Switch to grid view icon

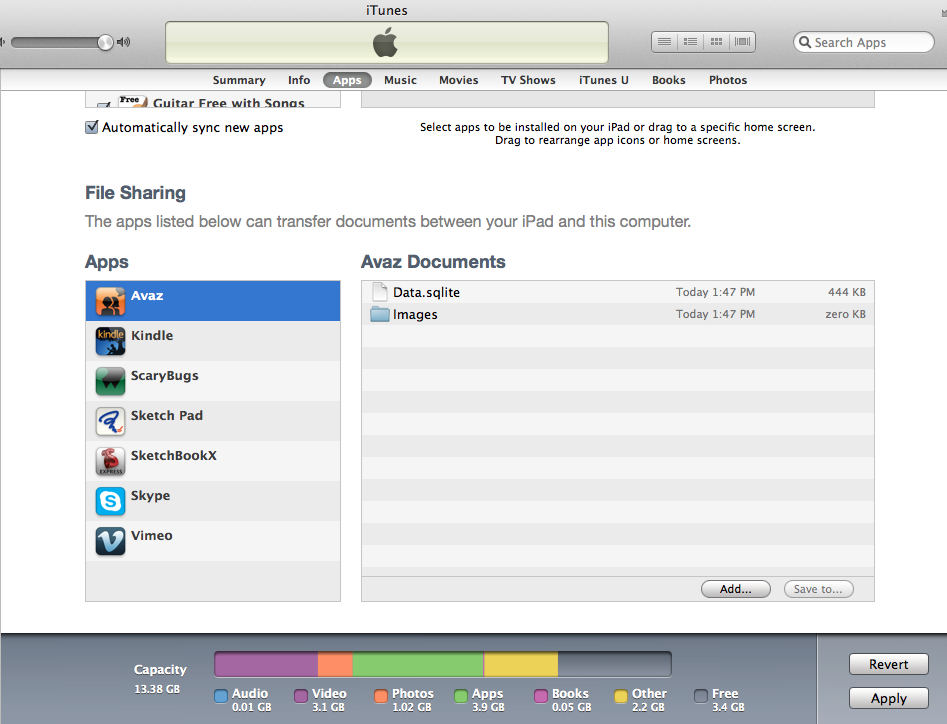pos(716,42)
